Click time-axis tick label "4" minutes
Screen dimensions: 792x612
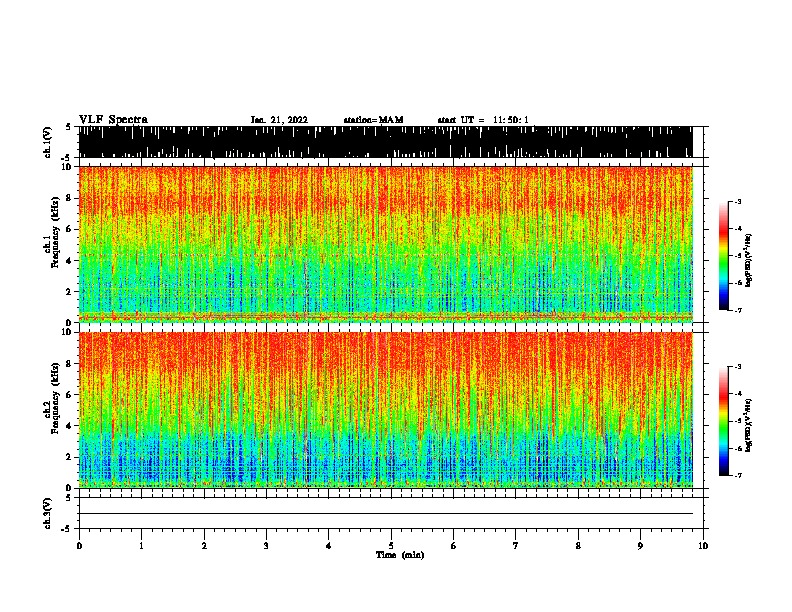click(x=329, y=545)
